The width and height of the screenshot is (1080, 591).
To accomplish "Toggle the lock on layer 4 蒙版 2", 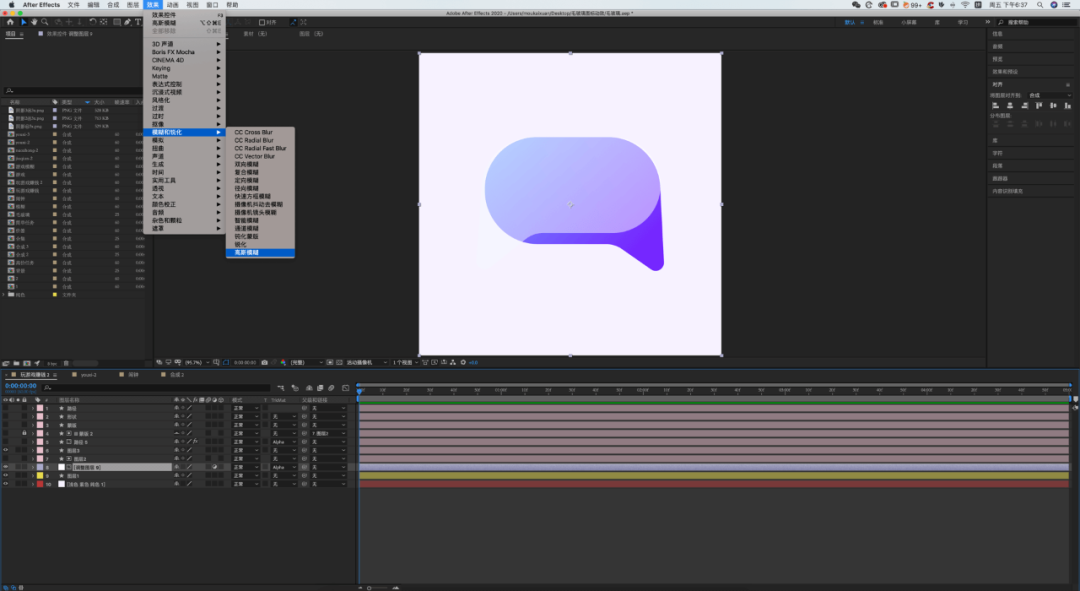I will (x=24, y=433).
